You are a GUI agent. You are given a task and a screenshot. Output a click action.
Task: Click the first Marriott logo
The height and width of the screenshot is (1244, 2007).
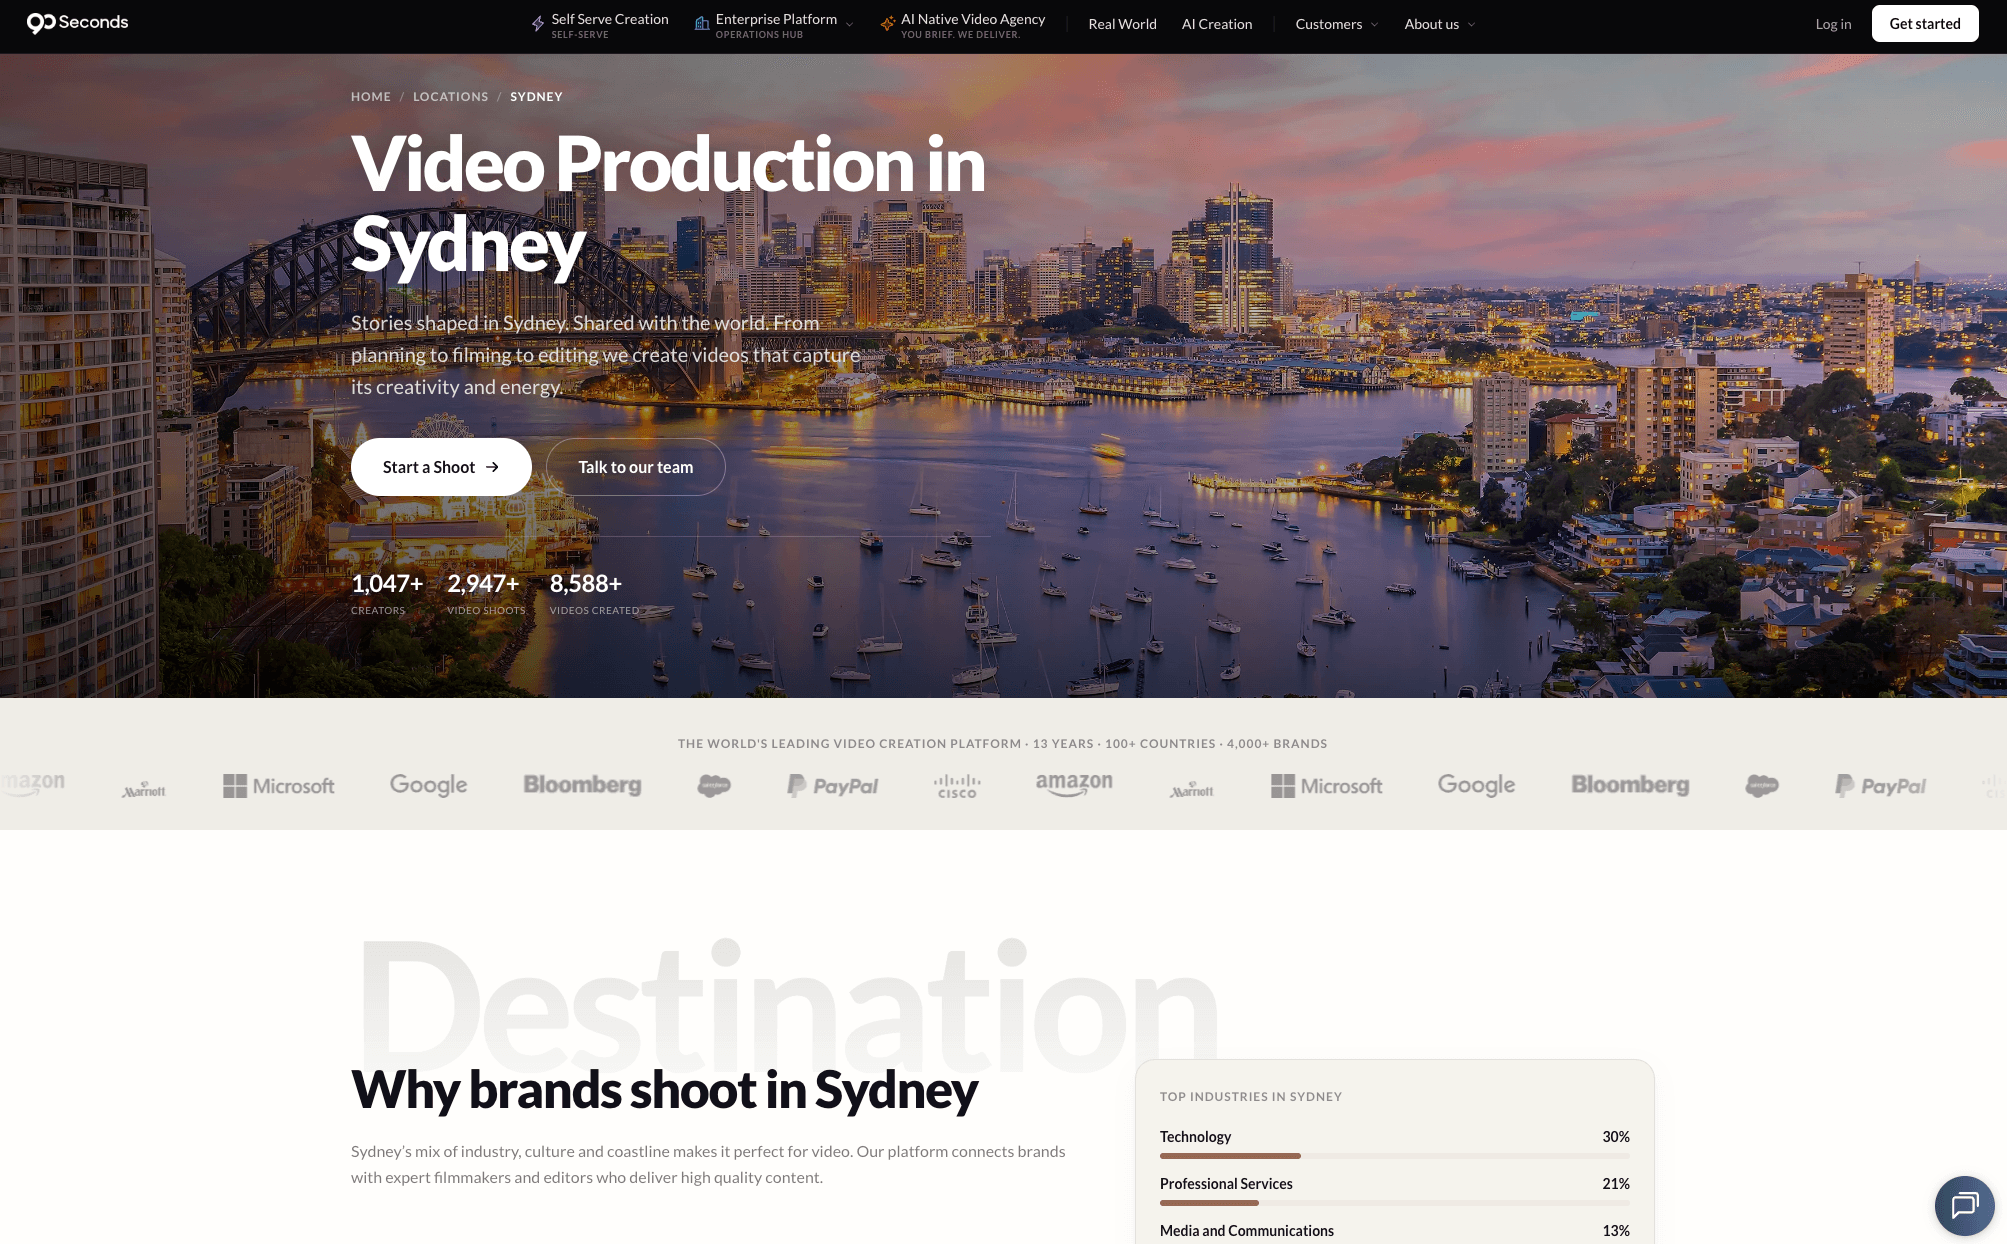[x=143, y=790]
